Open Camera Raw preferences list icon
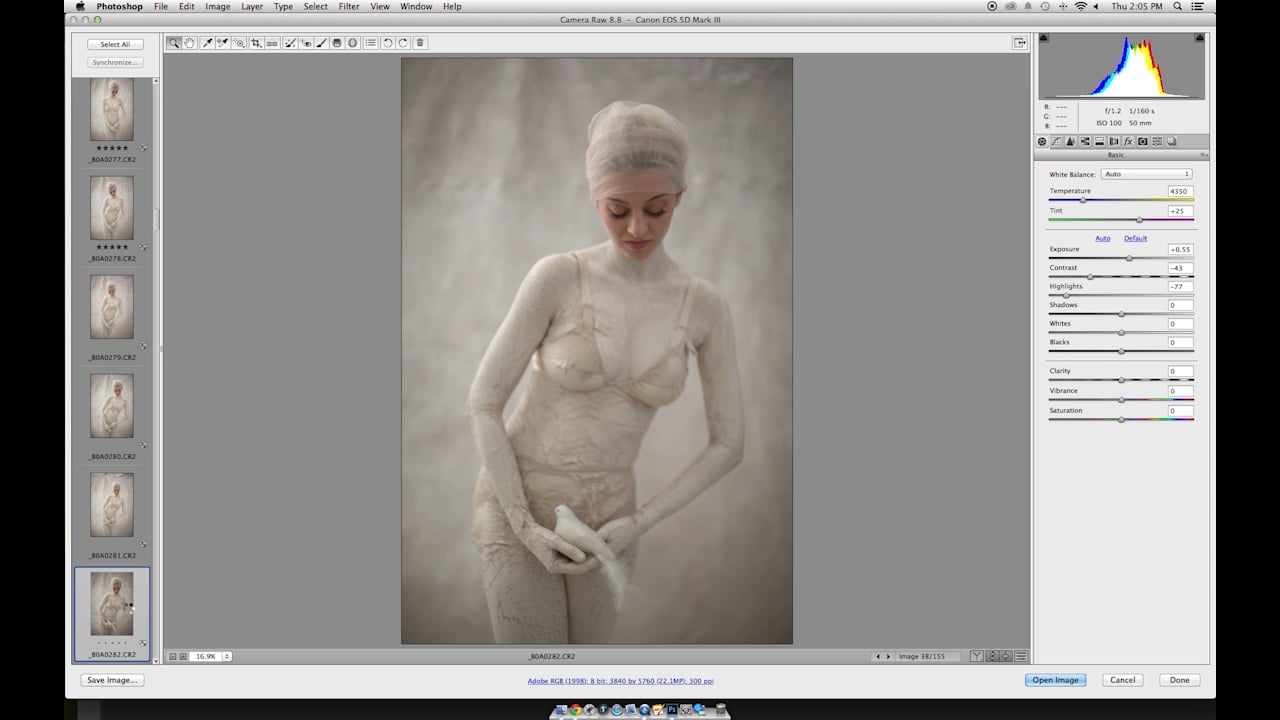The height and width of the screenshot is (720, 1280). [x=371, y=43]
